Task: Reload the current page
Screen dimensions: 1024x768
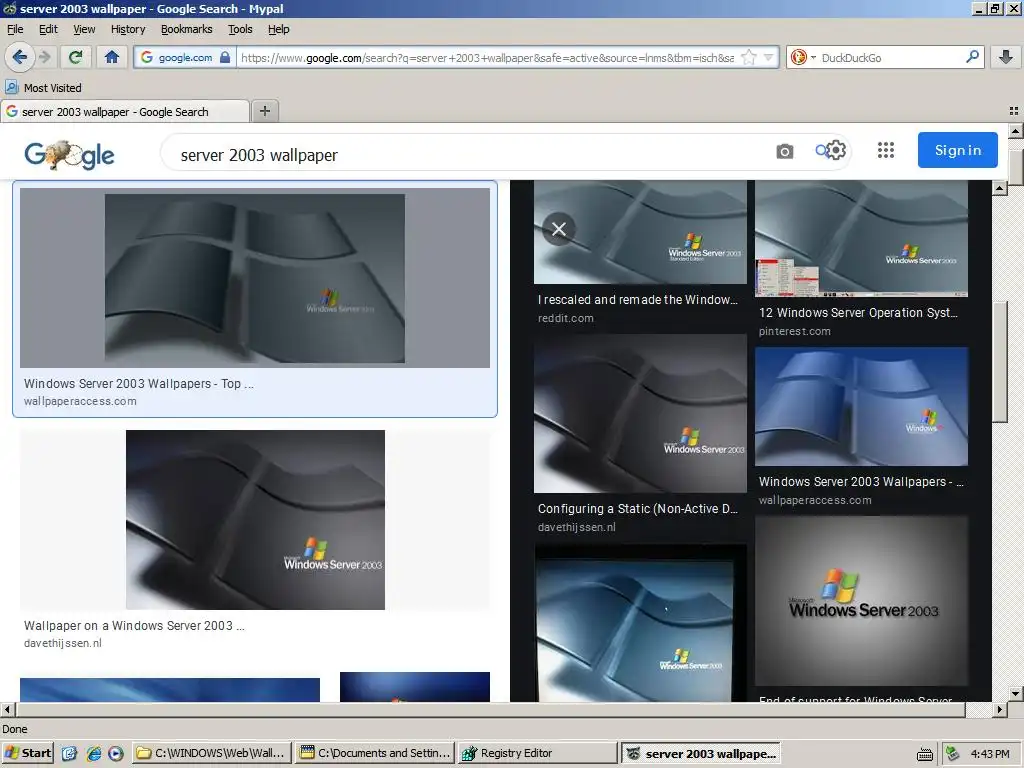Action: click(x=76, y=57)
